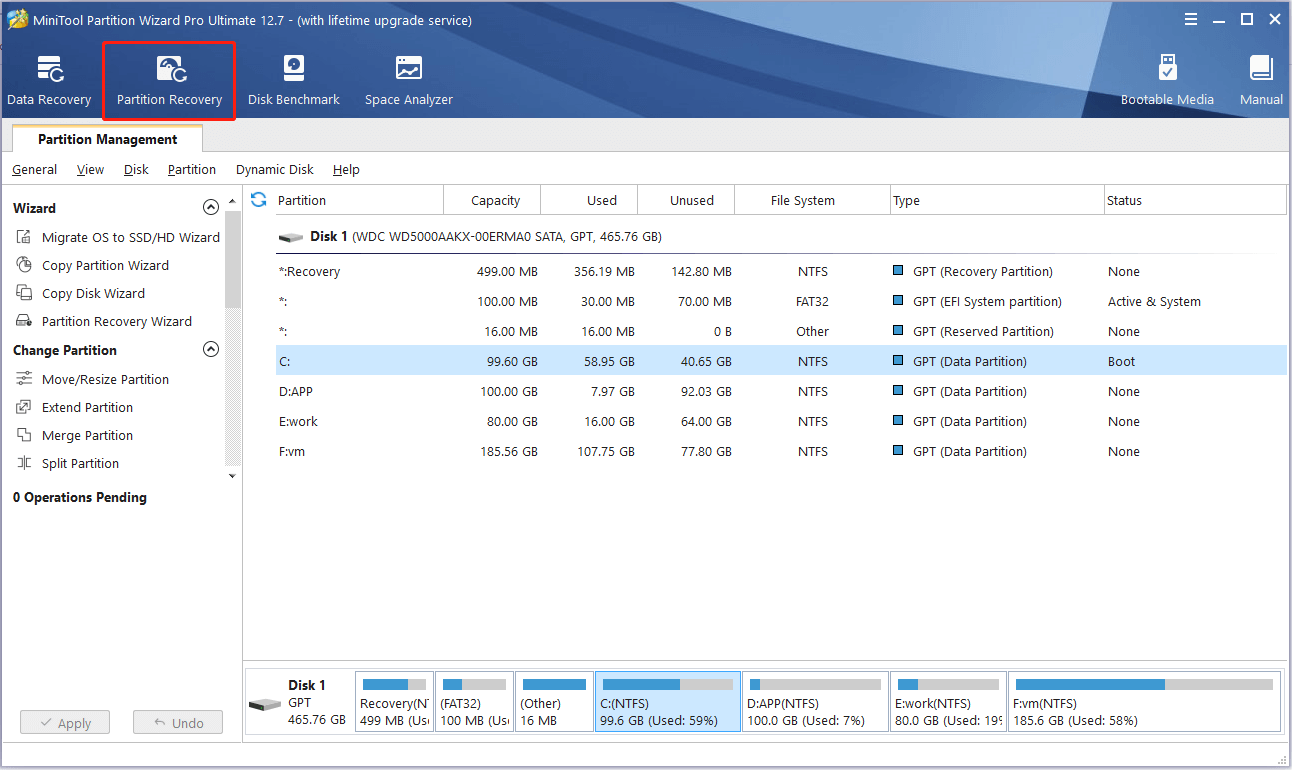Collapse the Wizard section
Image resolution: width=1292 pixels, height=770 pixels.
coord(211,207)
